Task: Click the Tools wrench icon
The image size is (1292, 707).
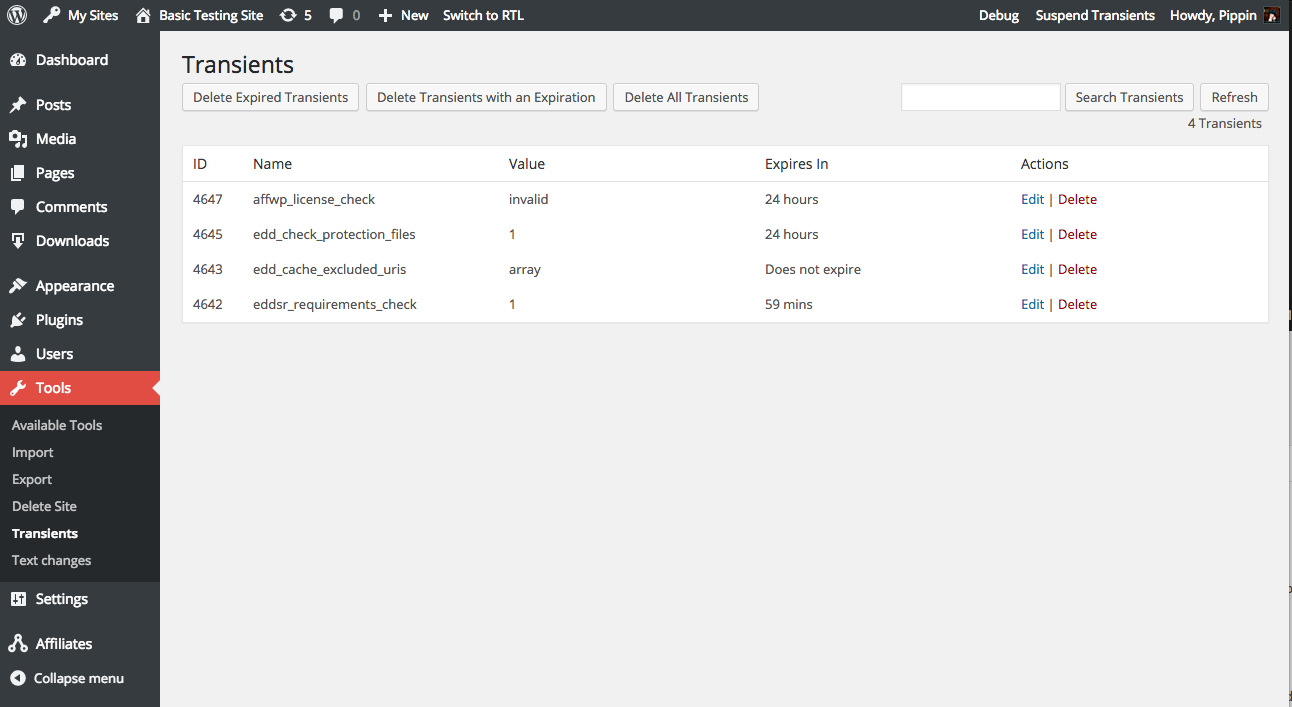Action: tap(18, 388)
